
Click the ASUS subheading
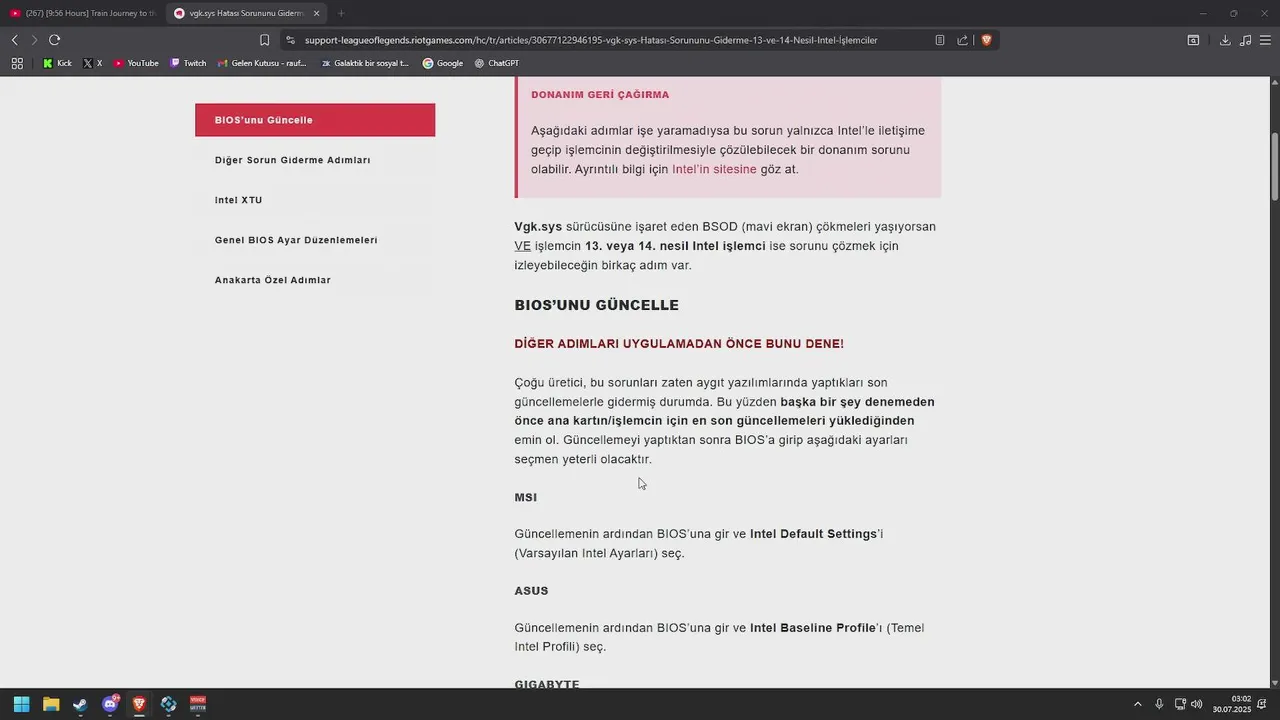pos(531,591)
